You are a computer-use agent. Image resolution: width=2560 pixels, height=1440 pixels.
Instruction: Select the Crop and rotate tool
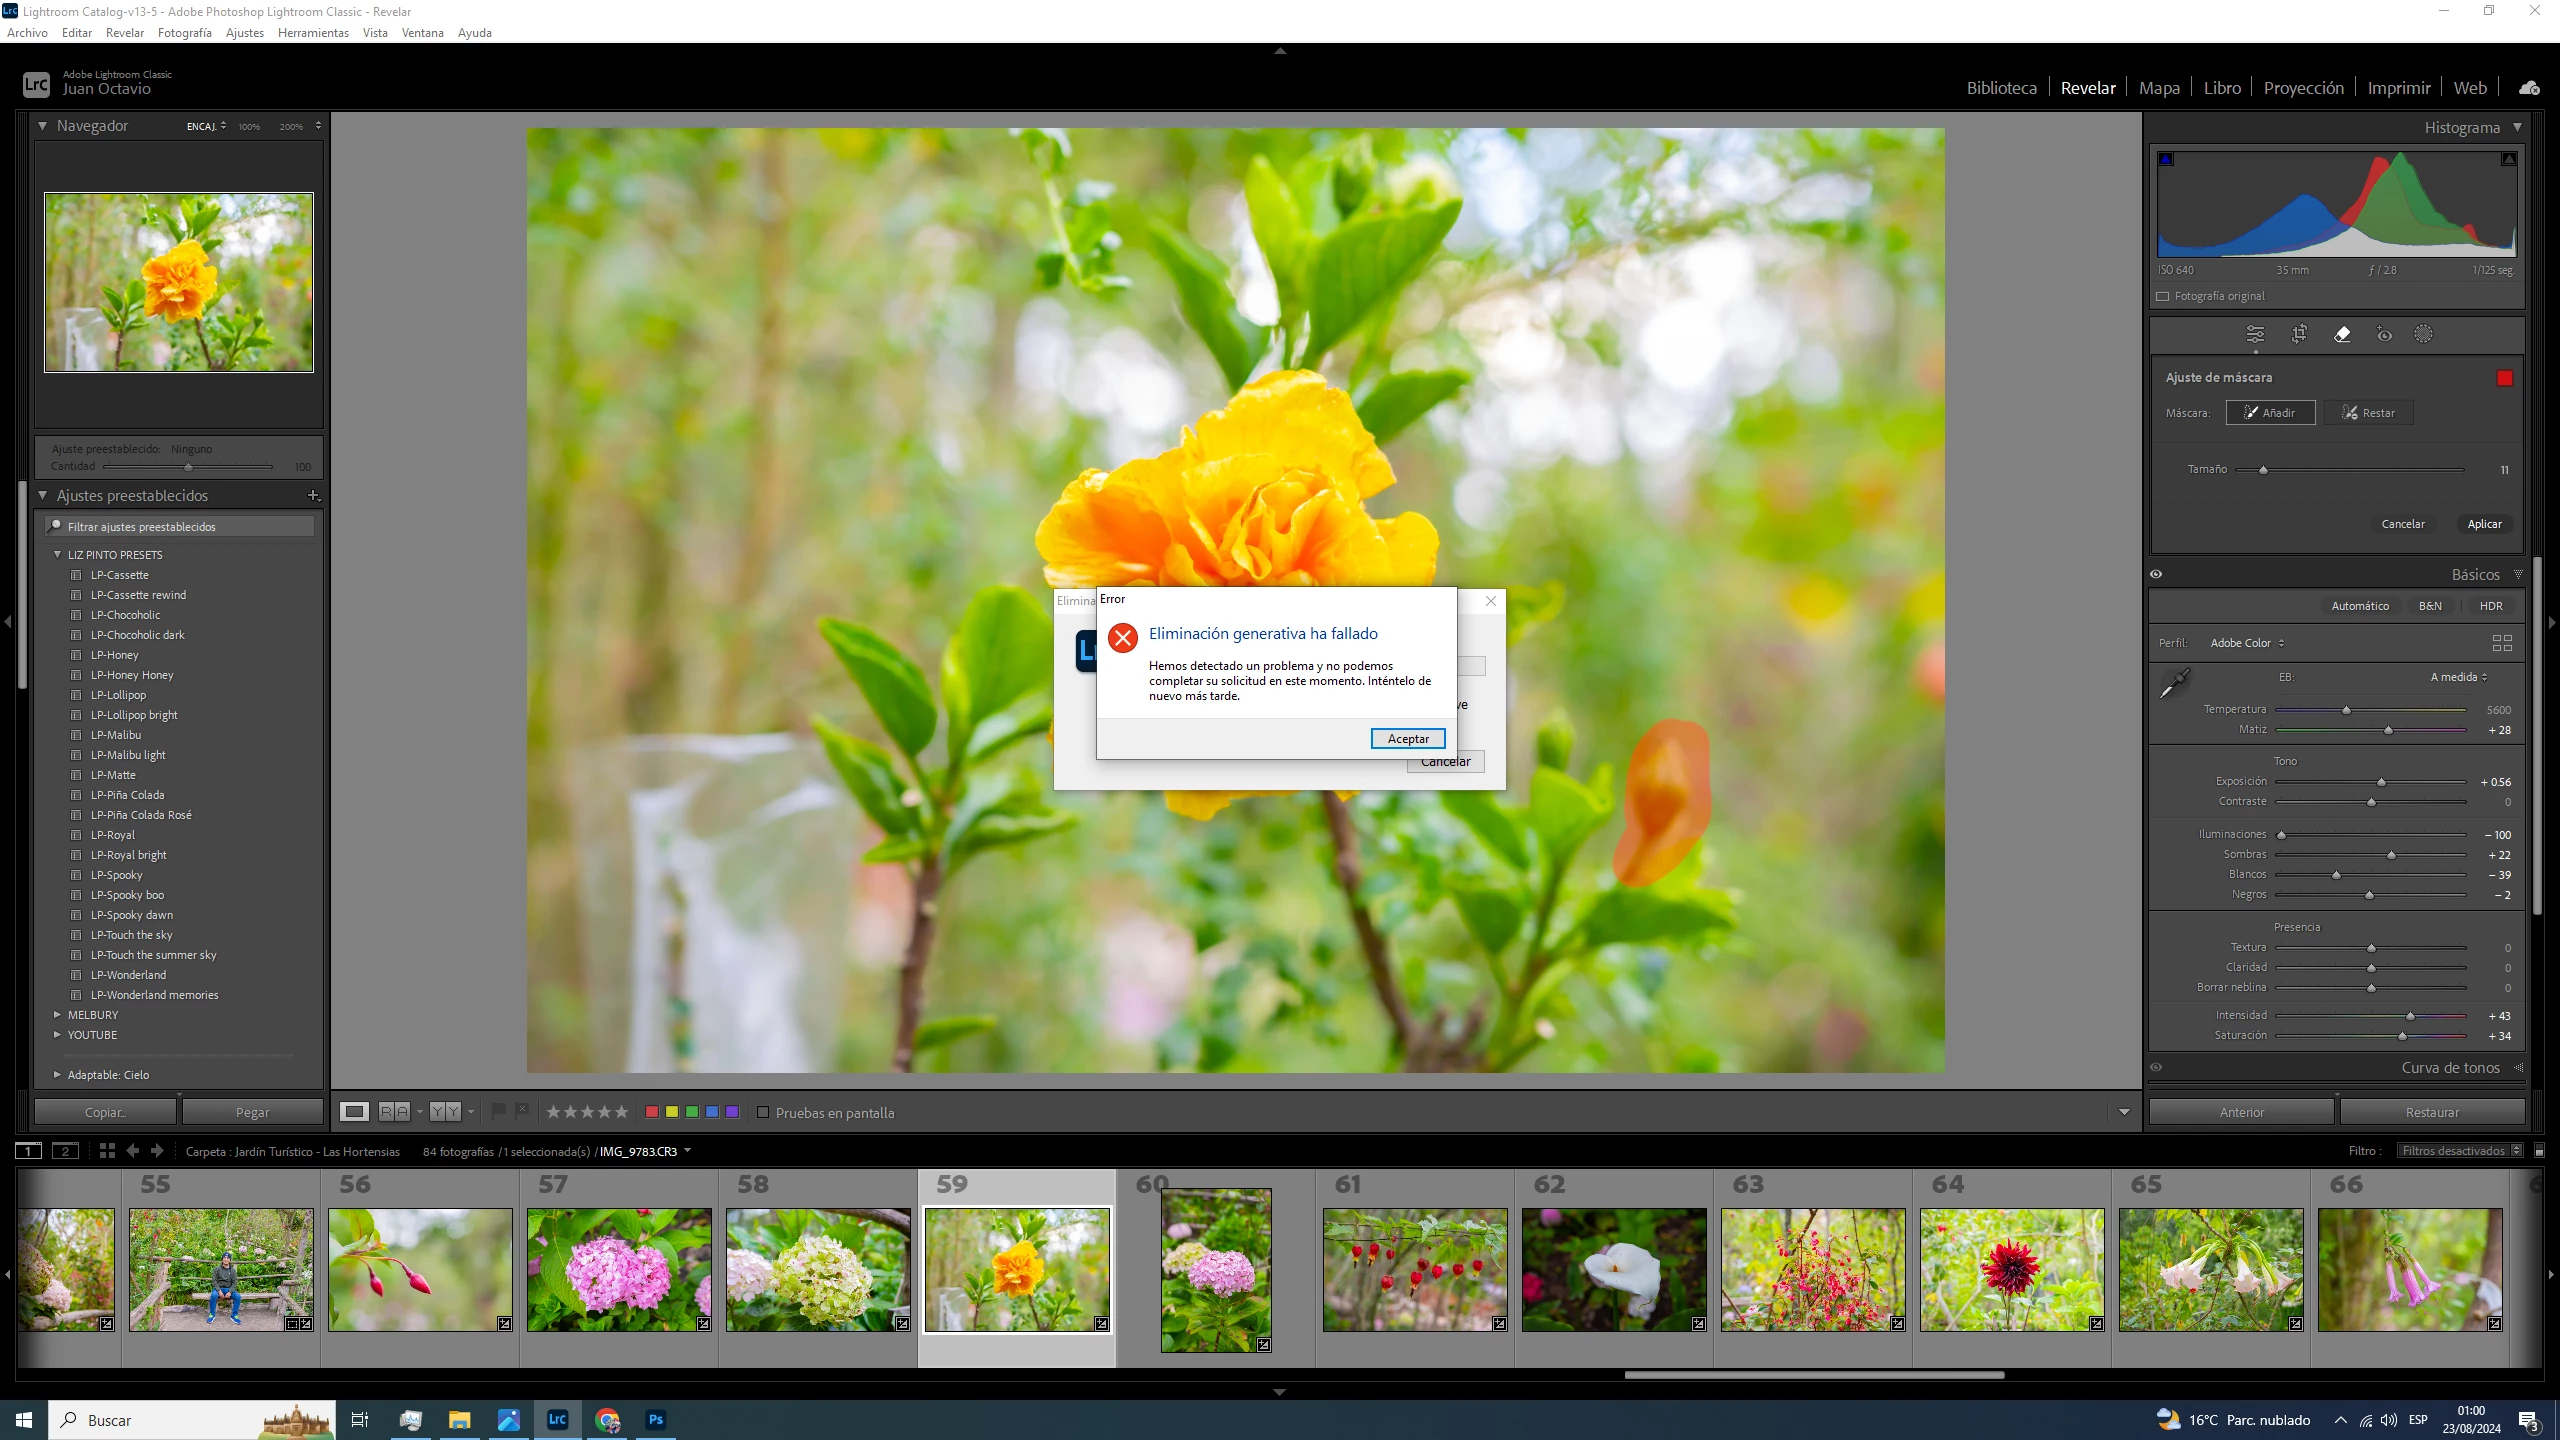(x=2299, y=334)
